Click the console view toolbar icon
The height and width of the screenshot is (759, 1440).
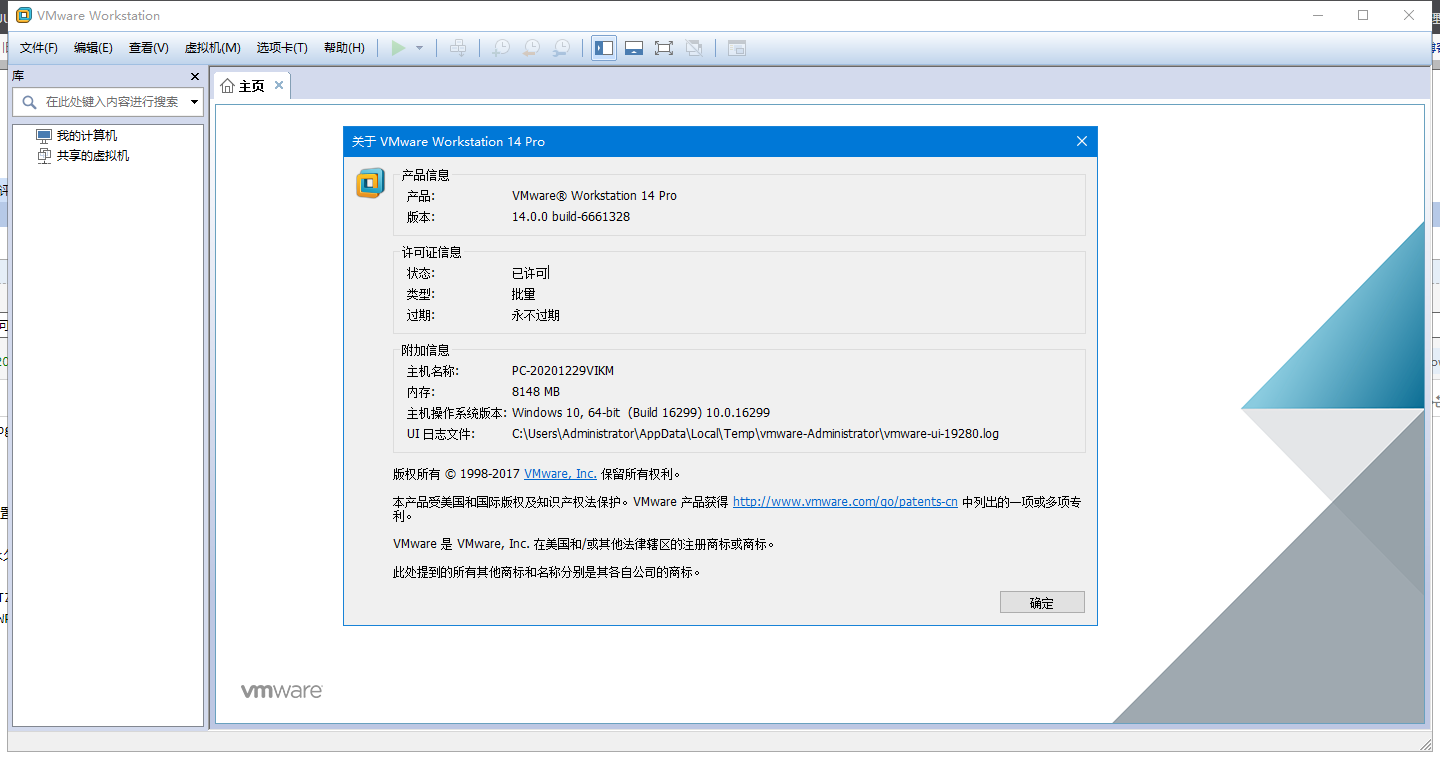[x=737, y=48]
